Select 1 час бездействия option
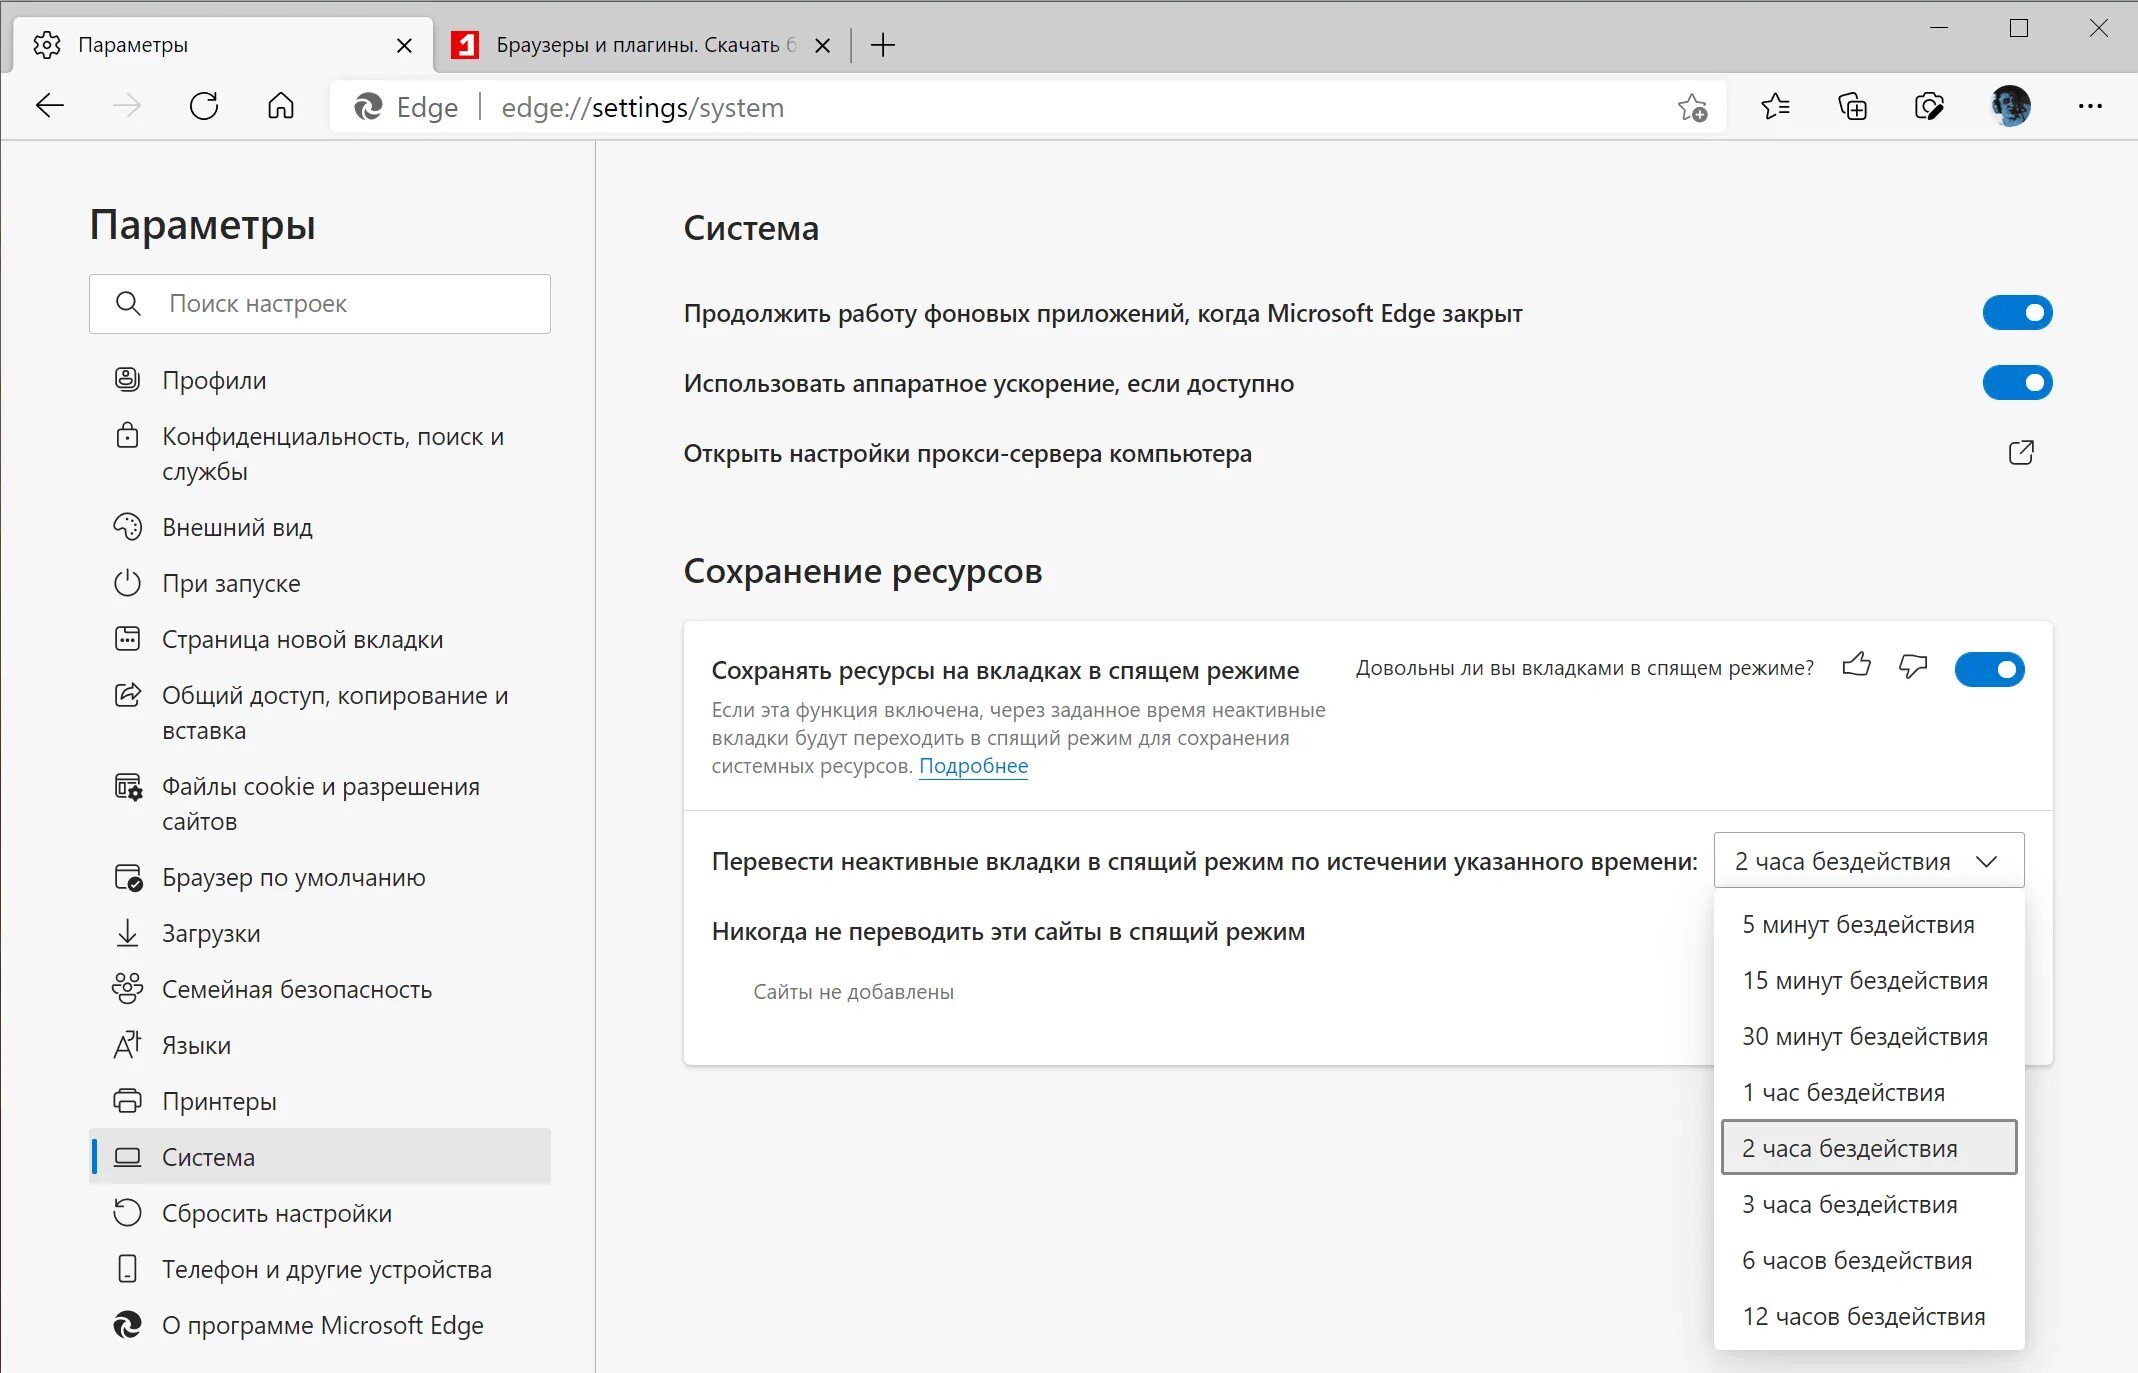This screenshot has width=2138, height=1373. [x=1868, y=1093]
